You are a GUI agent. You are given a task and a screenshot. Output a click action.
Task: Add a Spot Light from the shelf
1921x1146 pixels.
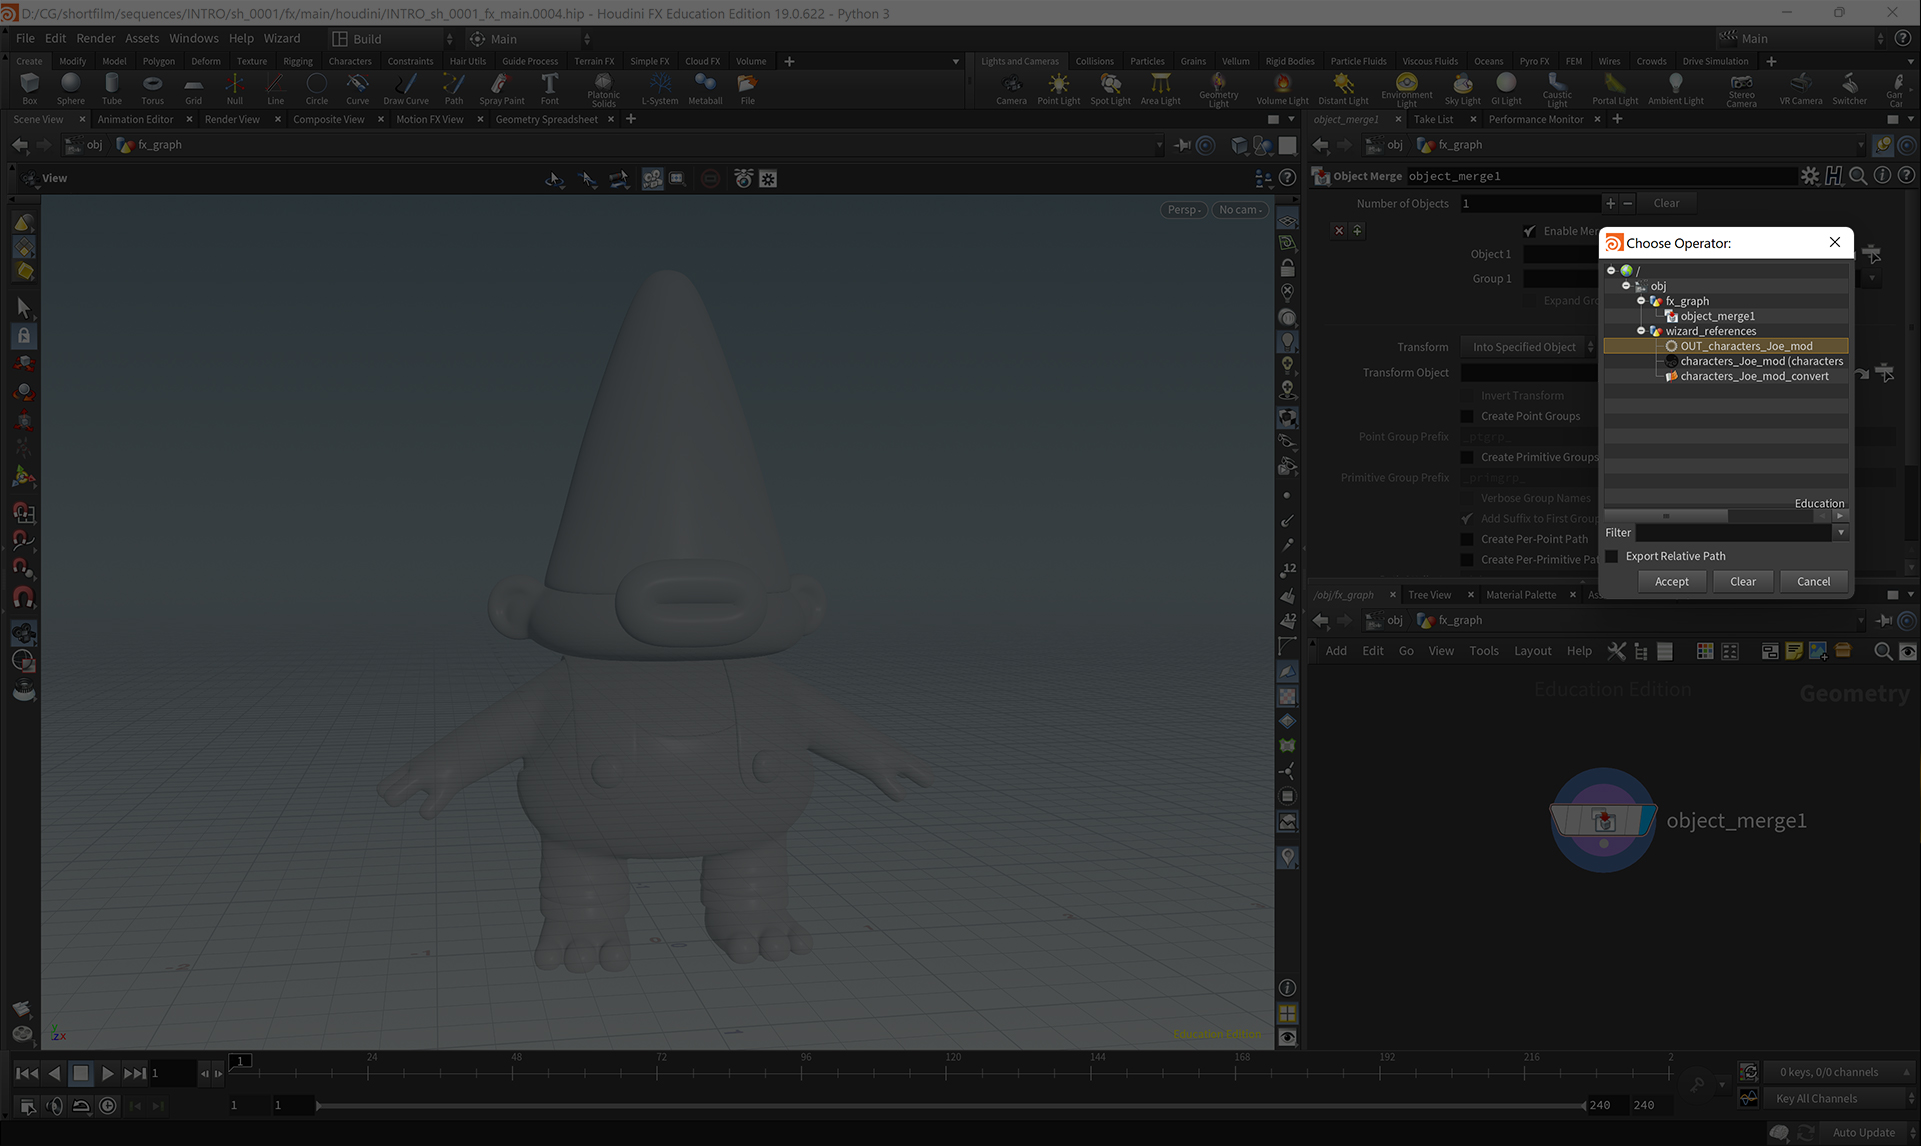pos(1110,88)
